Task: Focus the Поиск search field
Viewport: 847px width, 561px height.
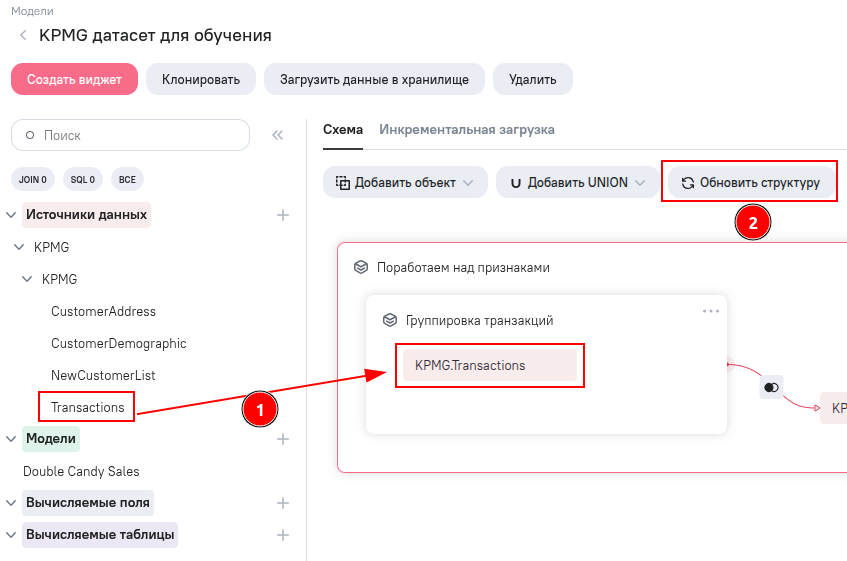Action: pyautogui.click(x=131, y=135)
